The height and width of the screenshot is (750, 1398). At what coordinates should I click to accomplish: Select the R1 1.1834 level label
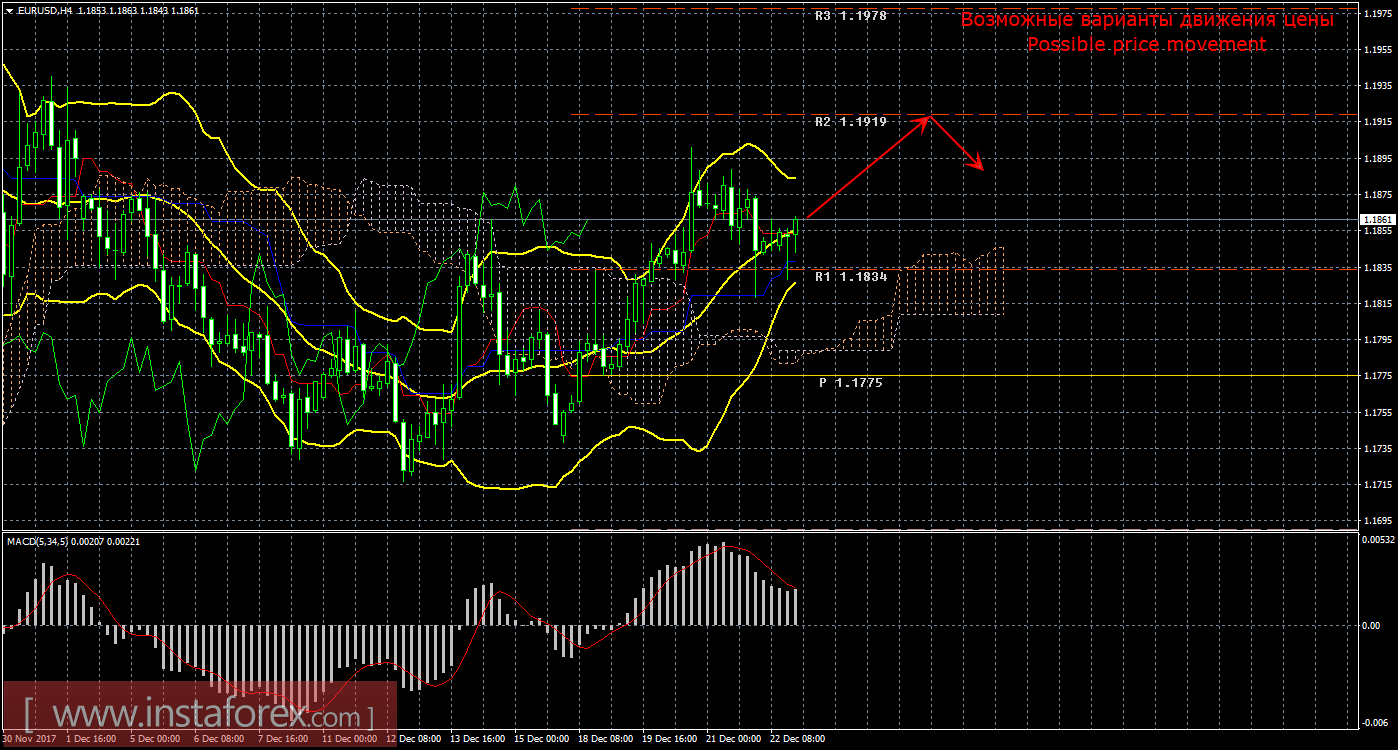(x=851, y=276)
